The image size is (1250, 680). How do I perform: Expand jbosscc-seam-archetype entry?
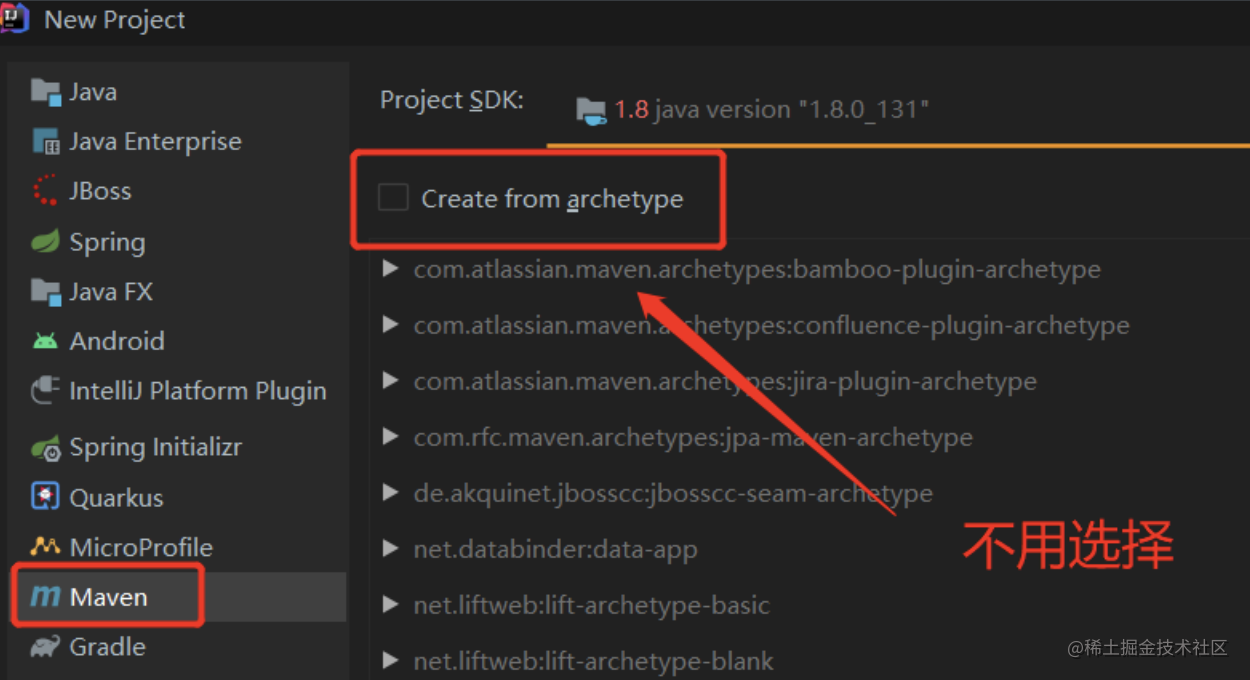tap(392, 493)
